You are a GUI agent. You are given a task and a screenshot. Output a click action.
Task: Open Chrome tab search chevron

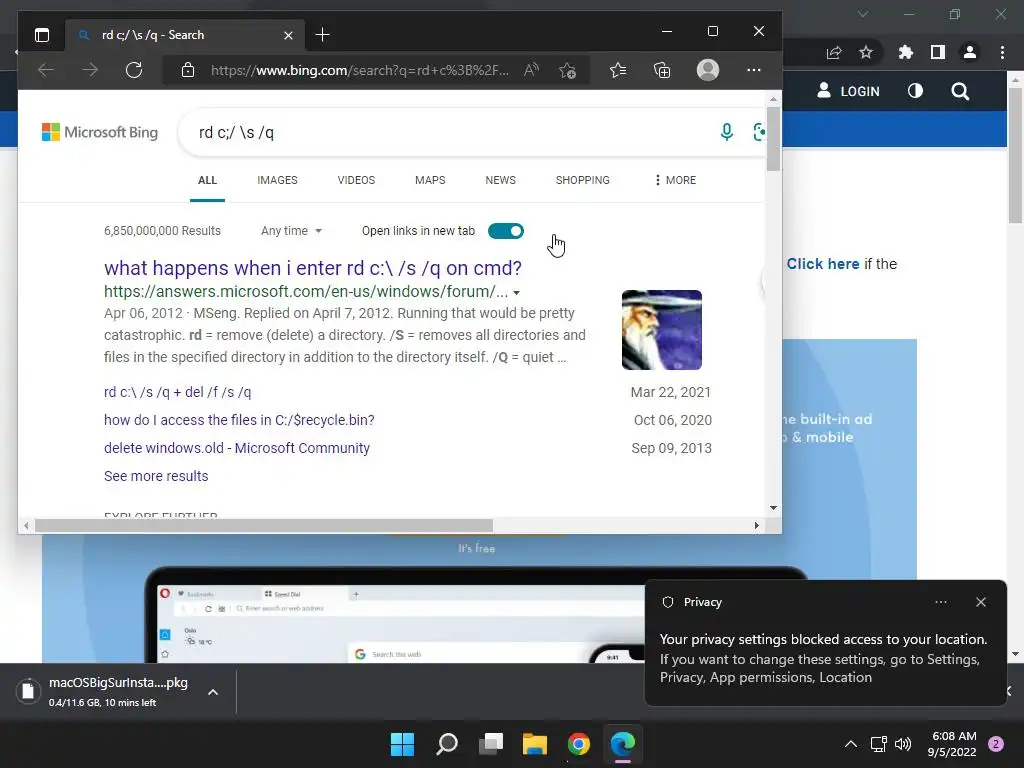863,14
